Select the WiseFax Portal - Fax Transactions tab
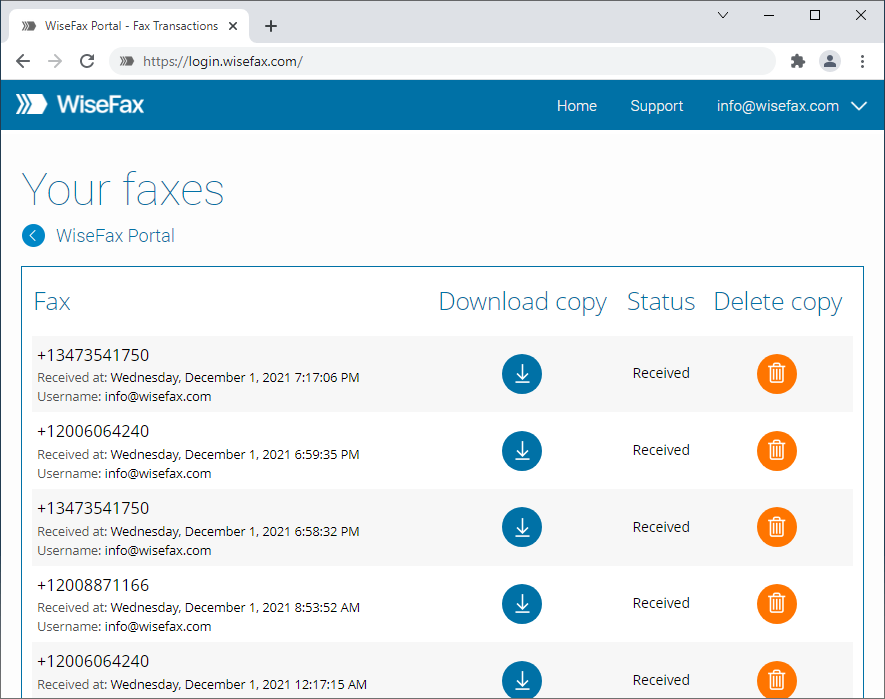Screen dimensions: 885x699 point(129,26)
